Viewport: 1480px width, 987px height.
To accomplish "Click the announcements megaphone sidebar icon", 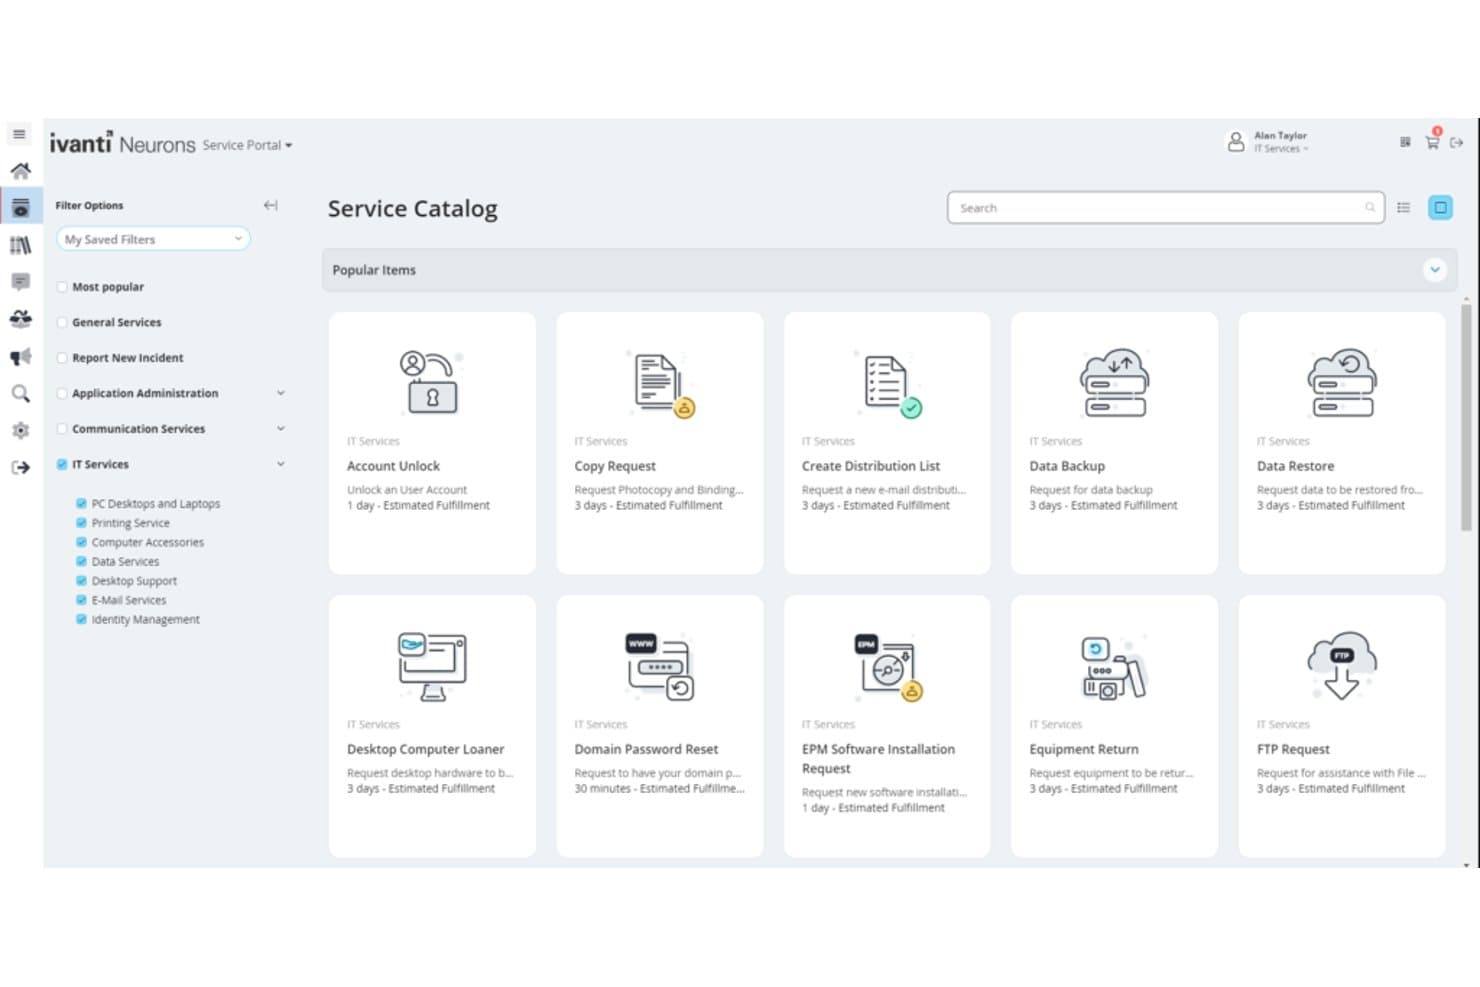I will 20,357.
